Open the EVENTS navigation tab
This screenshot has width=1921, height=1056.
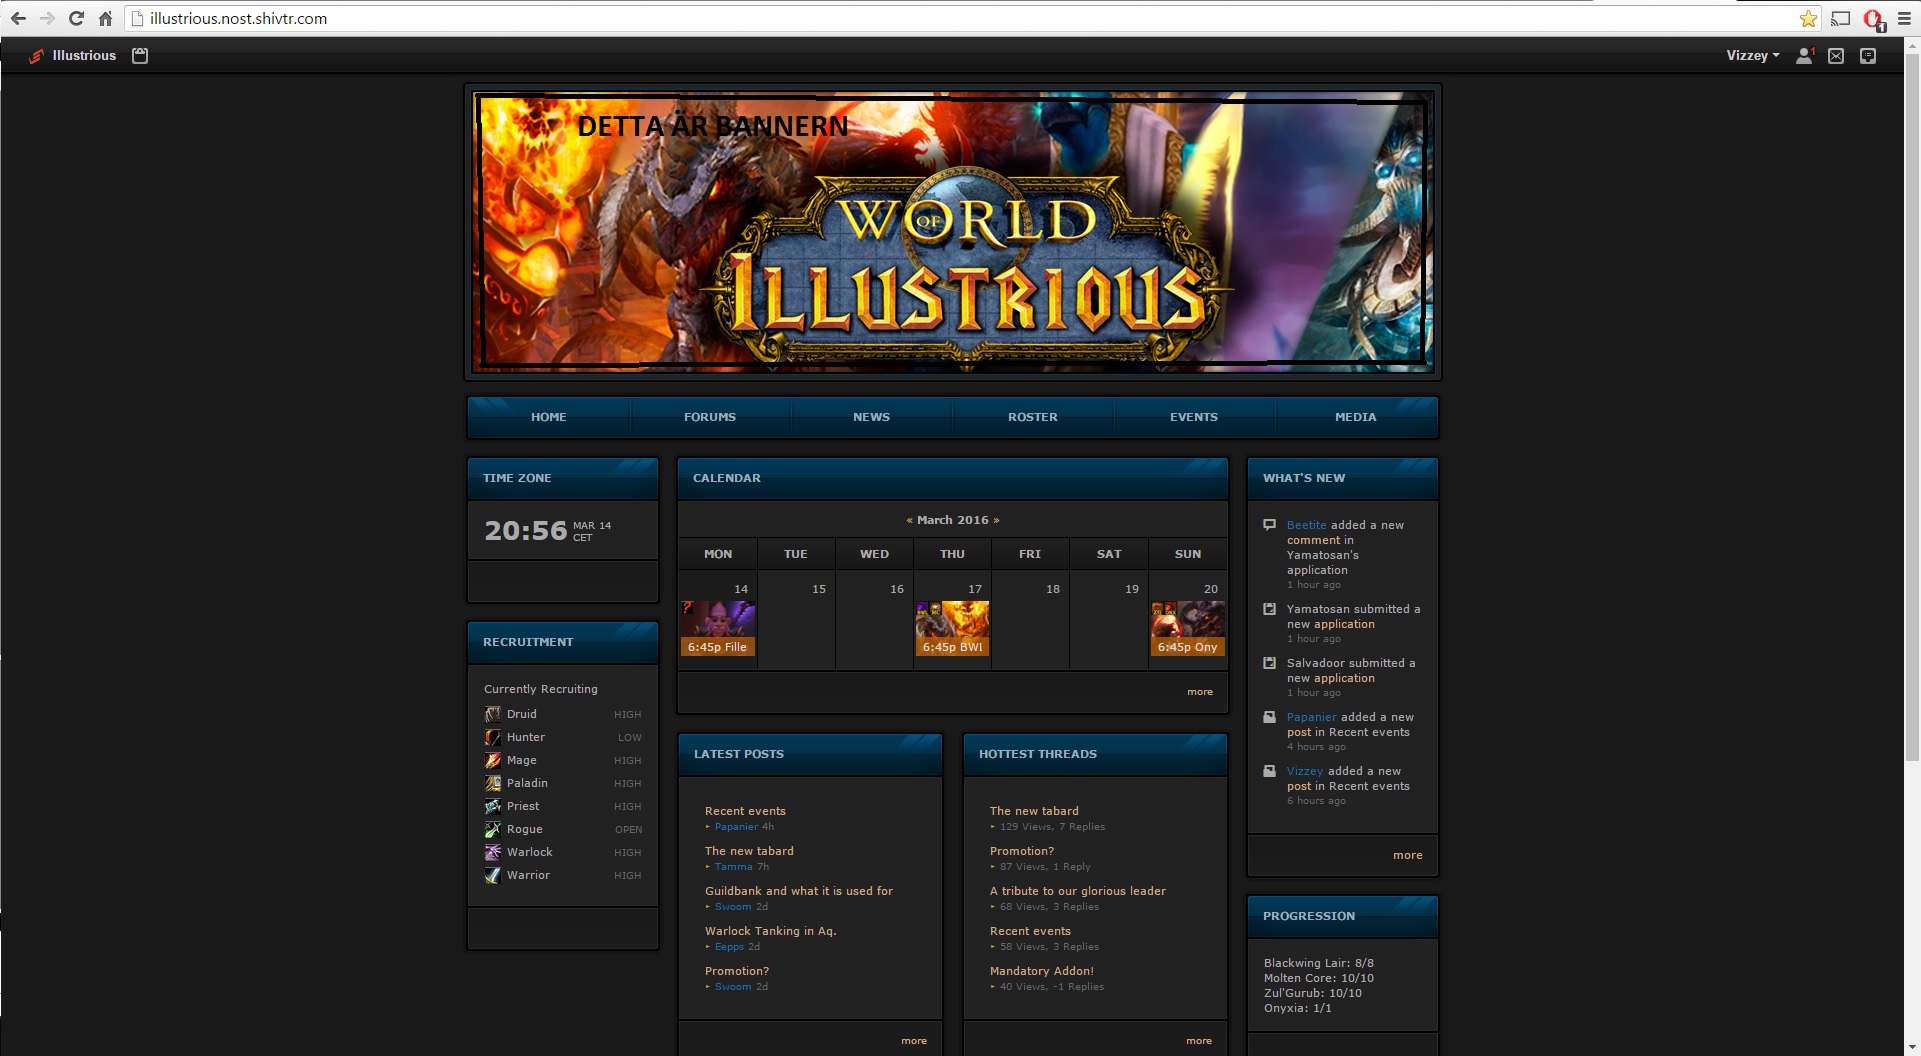tap(1194, 417)
